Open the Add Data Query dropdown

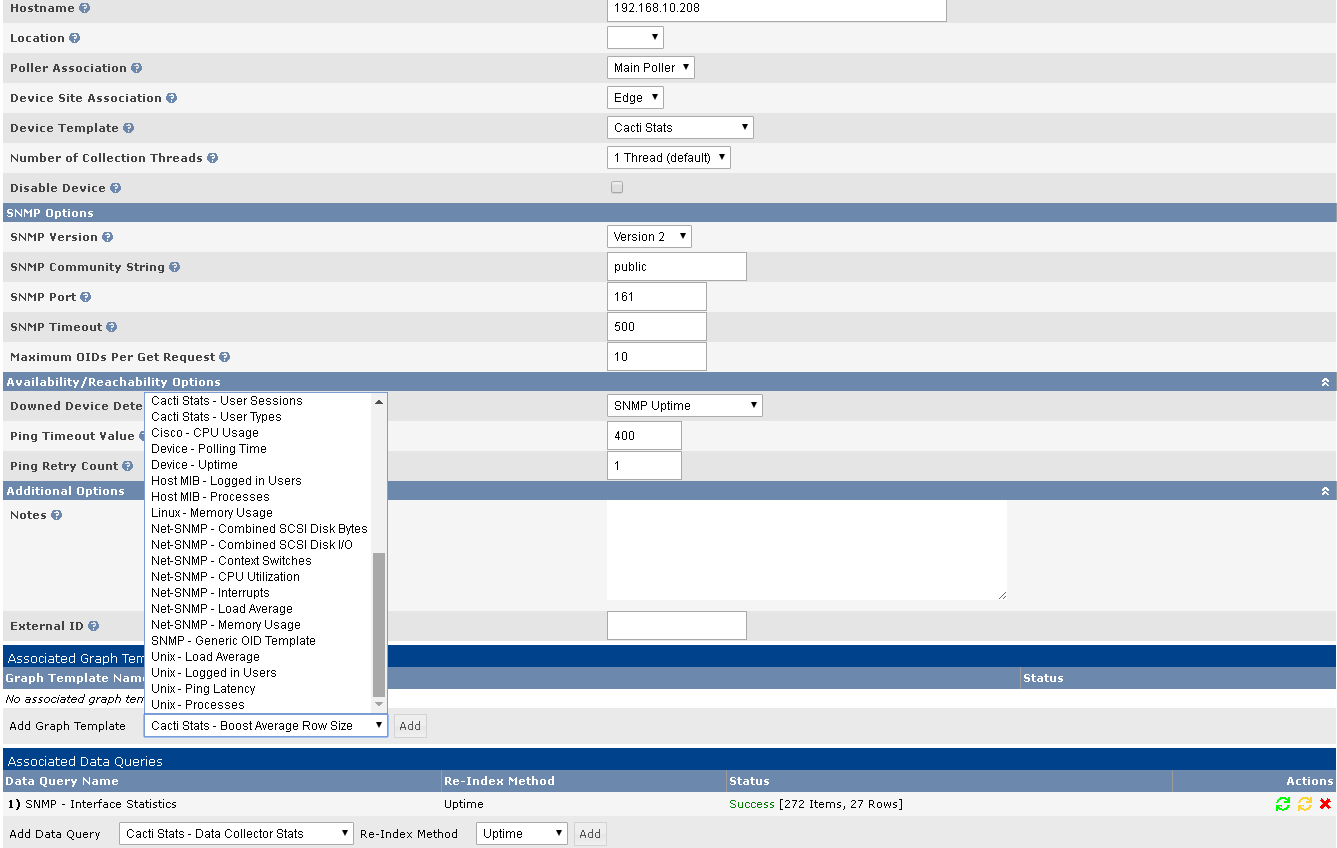pos(236,833)
